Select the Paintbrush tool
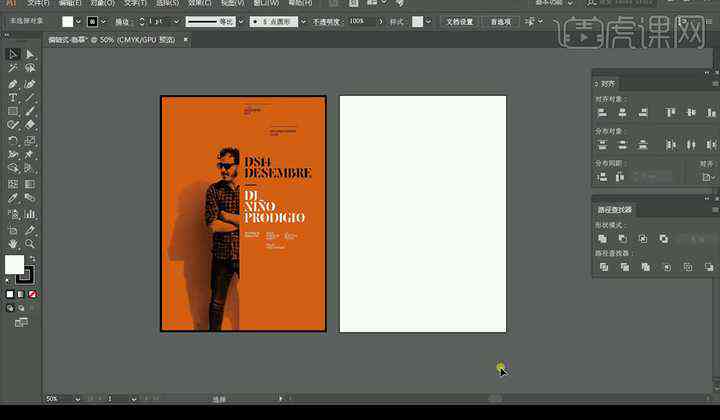Image resolution: width=720 pixels, height=420 pixels. [30, 111]
